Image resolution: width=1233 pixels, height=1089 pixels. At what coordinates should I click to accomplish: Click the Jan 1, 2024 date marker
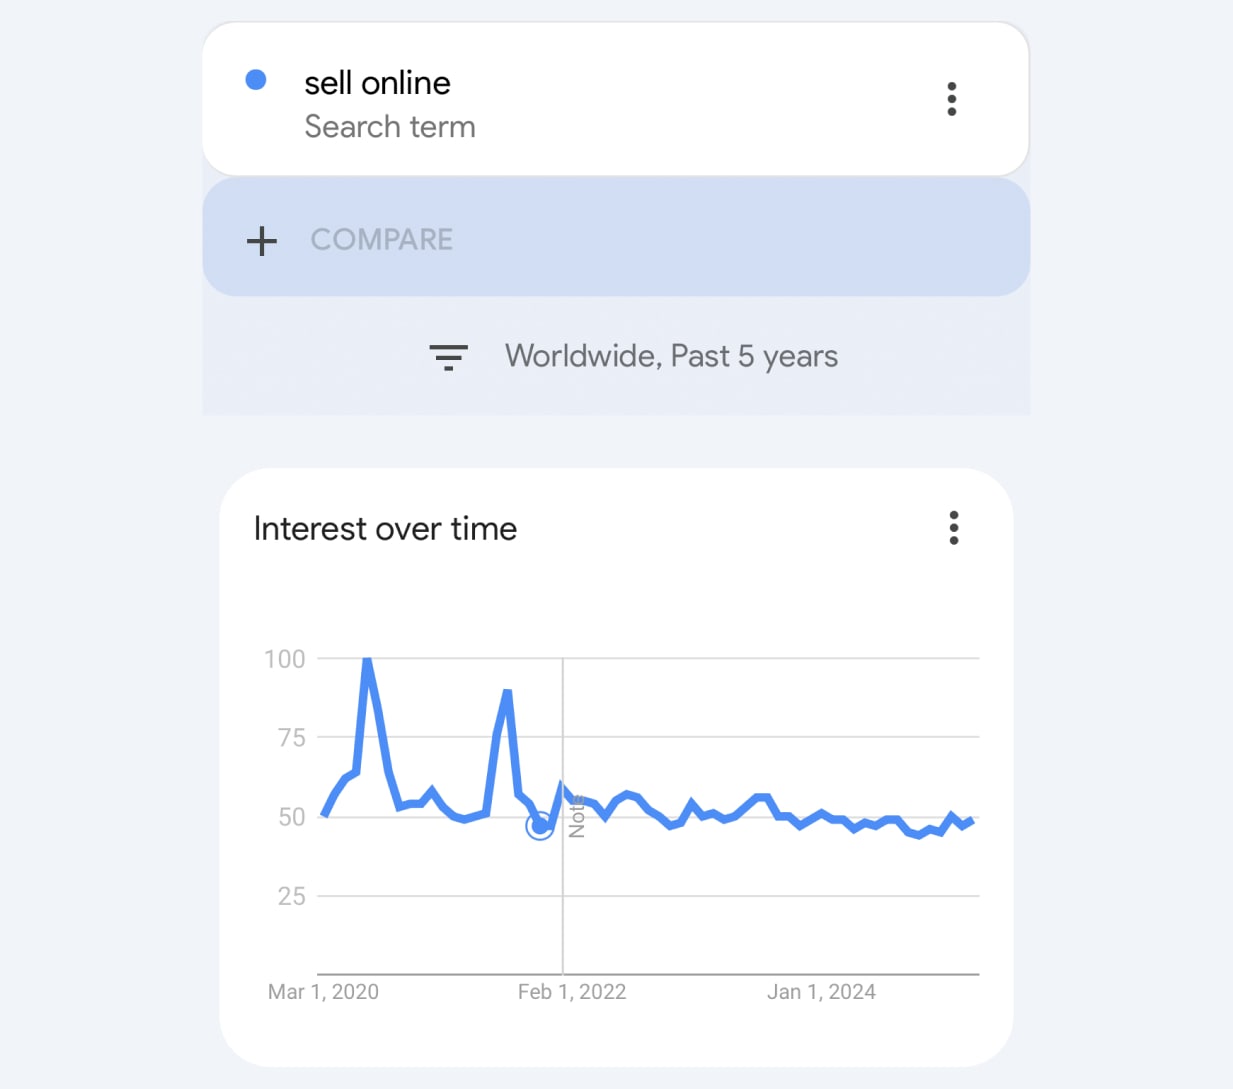tap(821, 991)
